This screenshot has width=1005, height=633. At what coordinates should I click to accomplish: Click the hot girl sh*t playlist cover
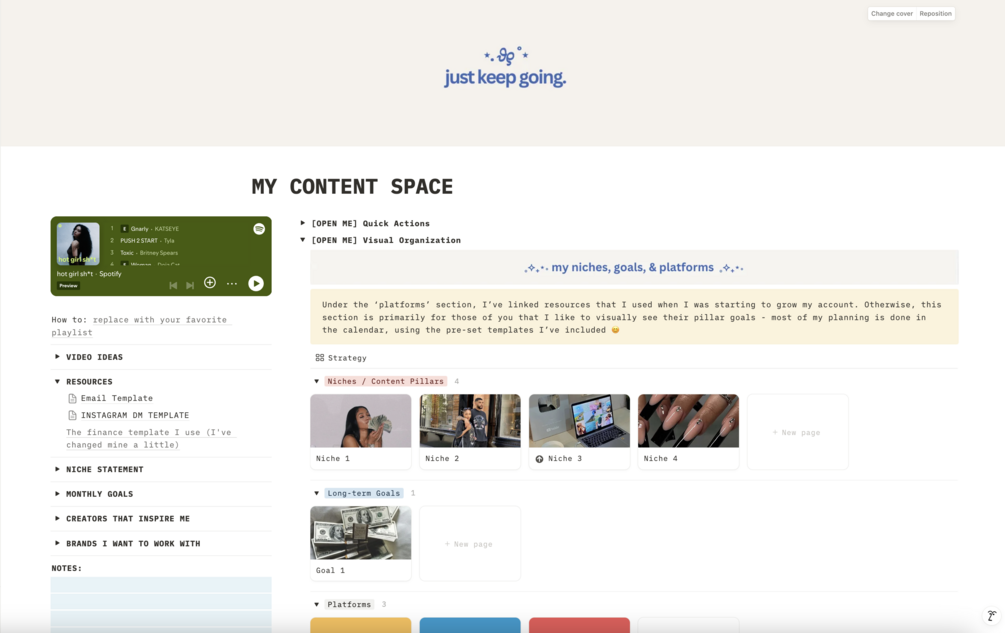click(78, 243)
